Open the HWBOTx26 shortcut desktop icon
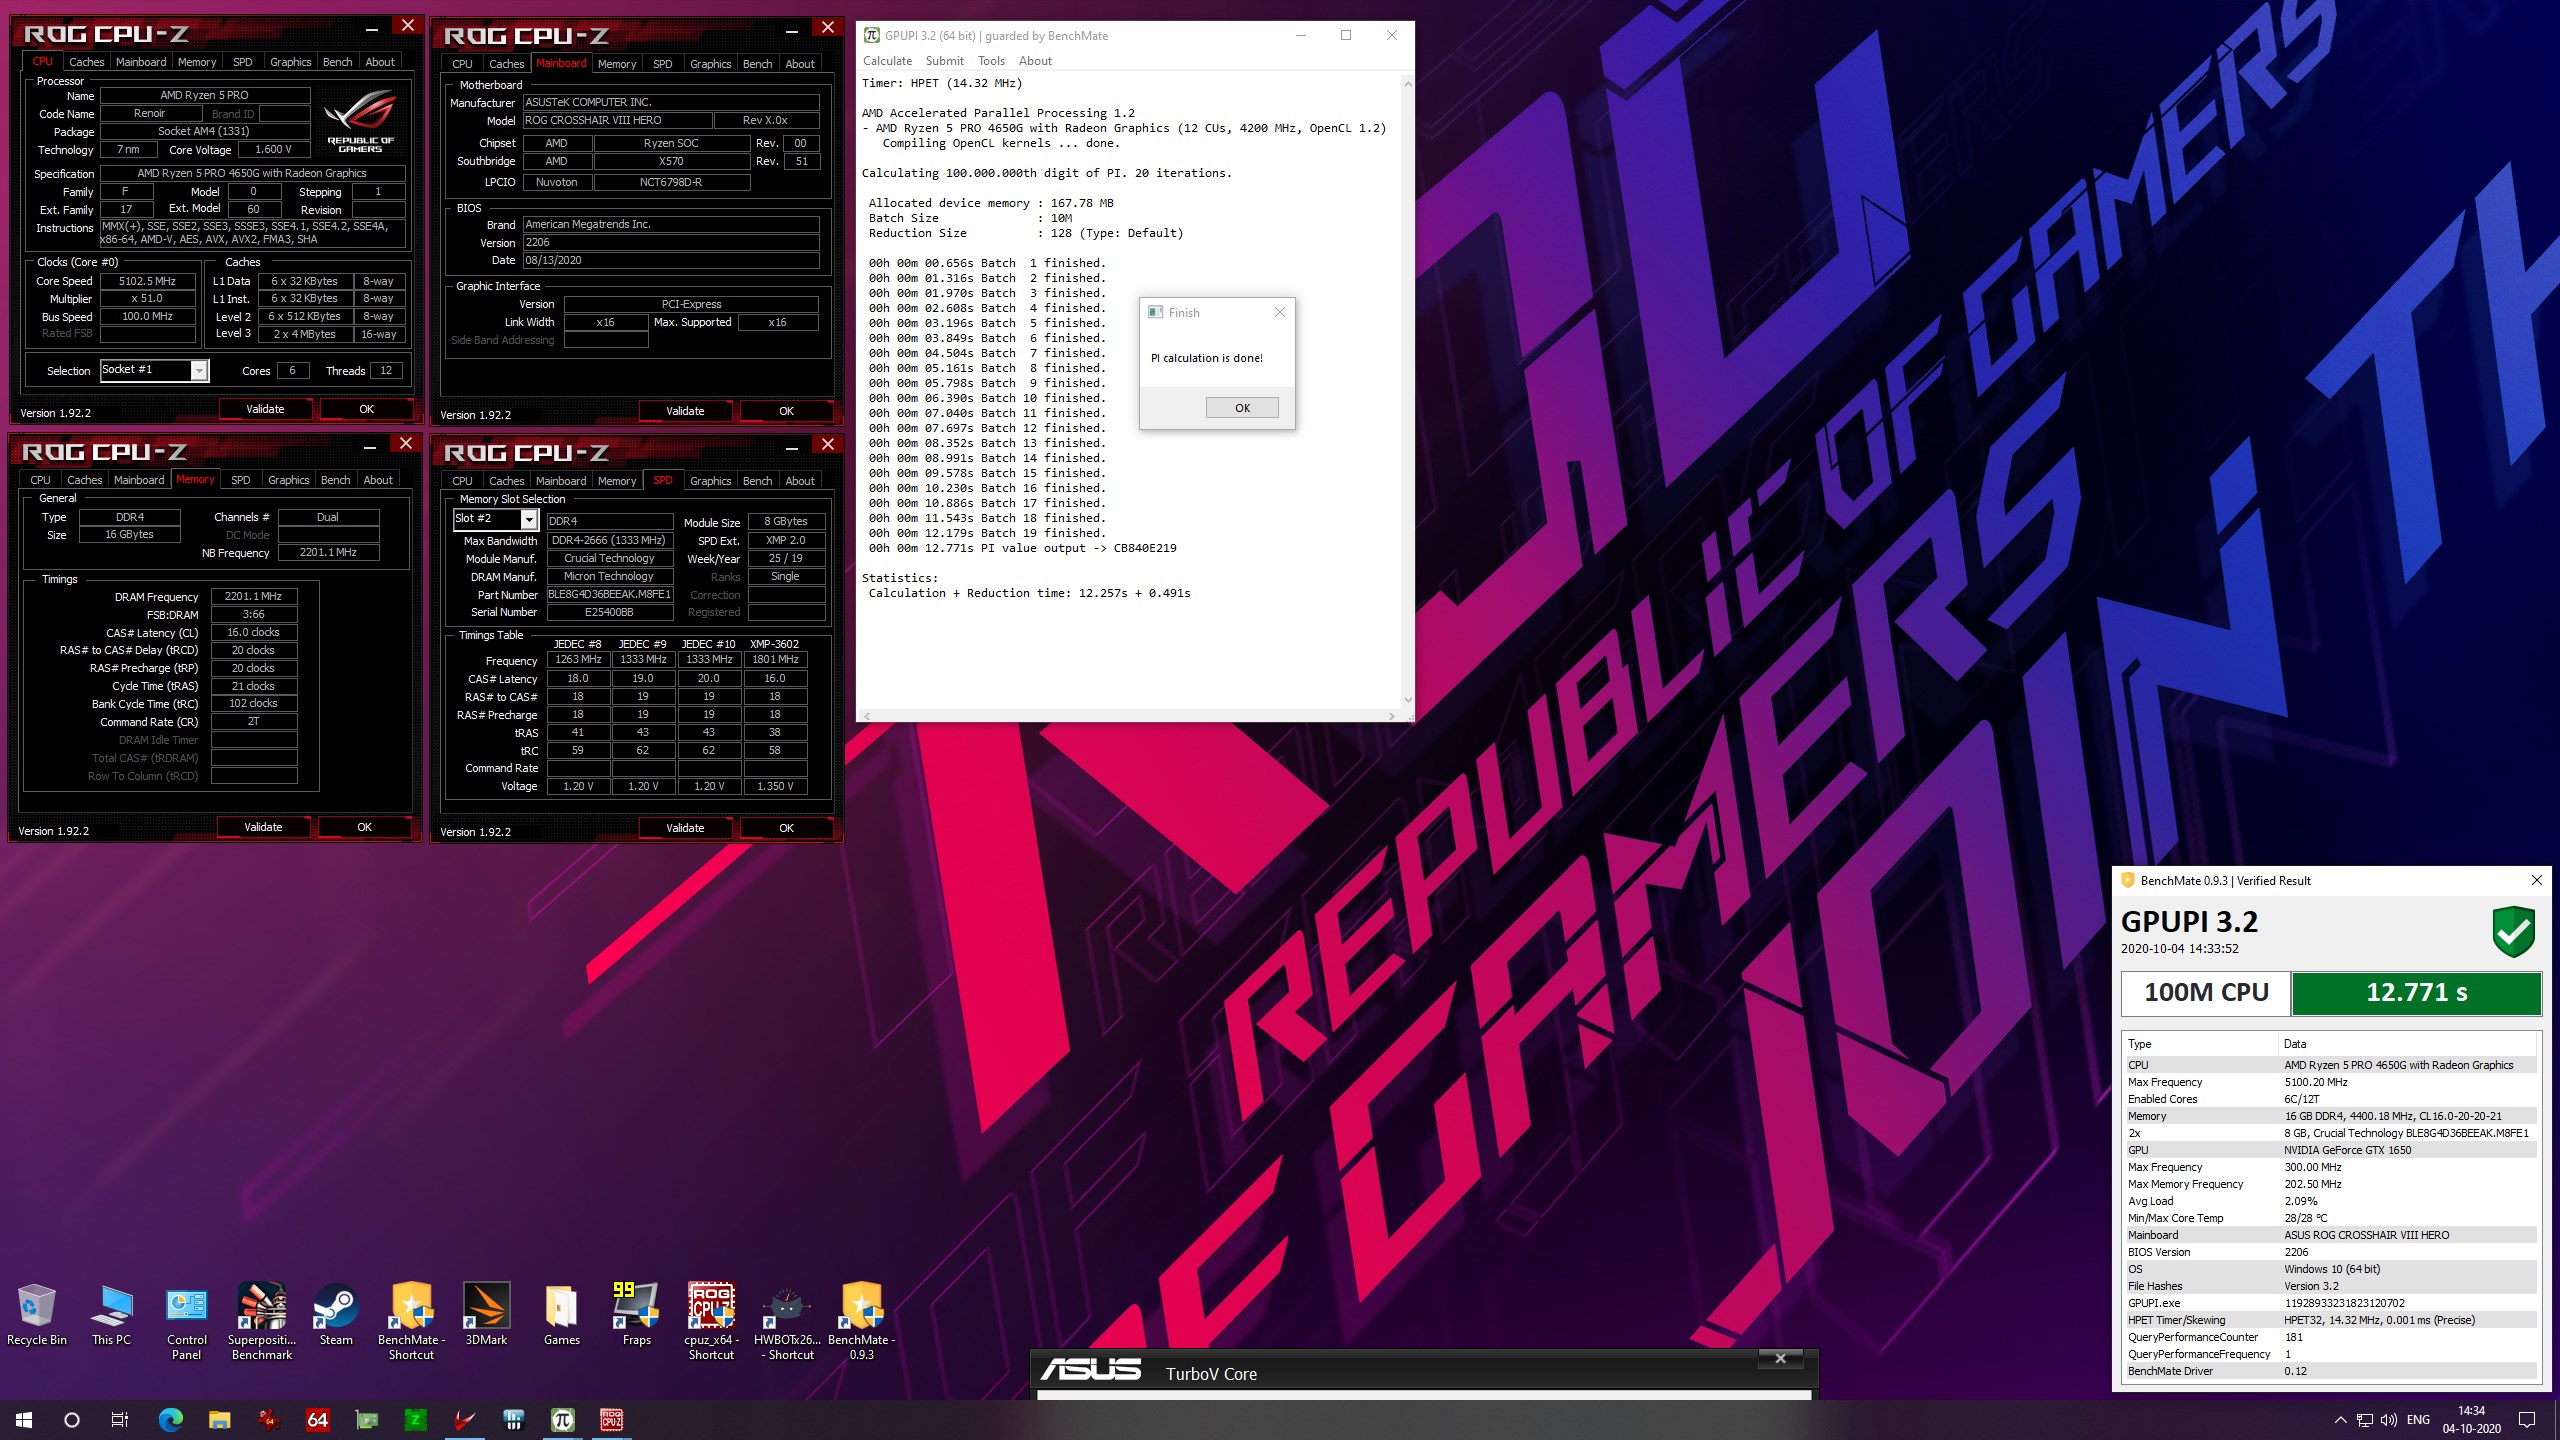2560x1440 pixels. coord(787,1322)
